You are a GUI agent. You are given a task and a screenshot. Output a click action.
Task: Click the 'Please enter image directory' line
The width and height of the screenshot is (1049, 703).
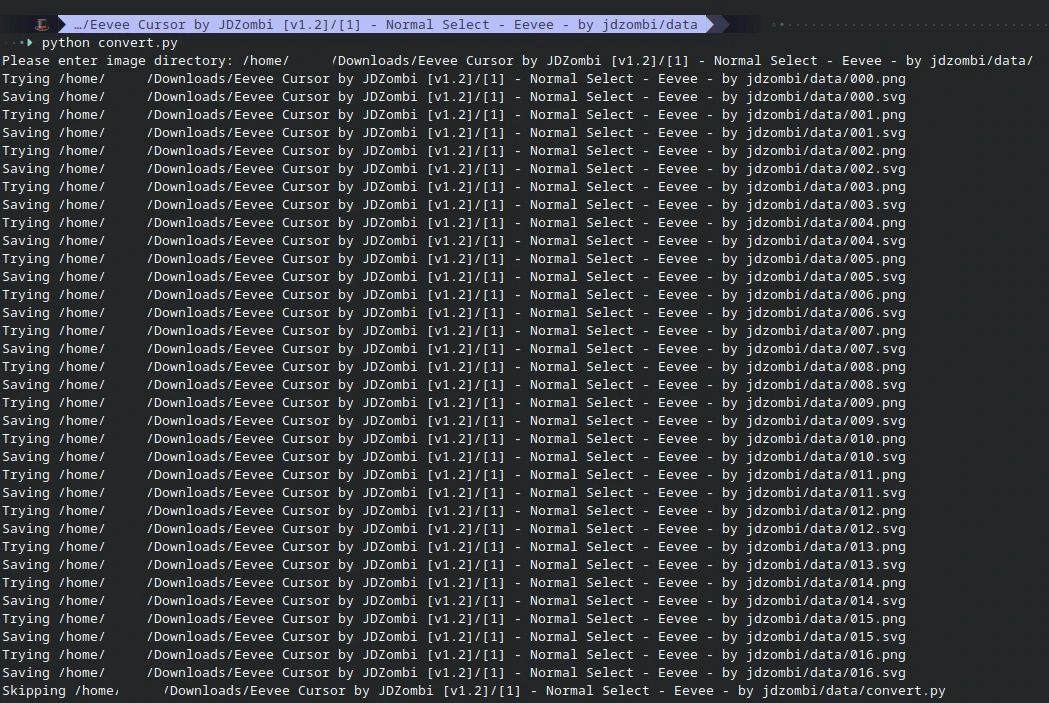(517, 61)
